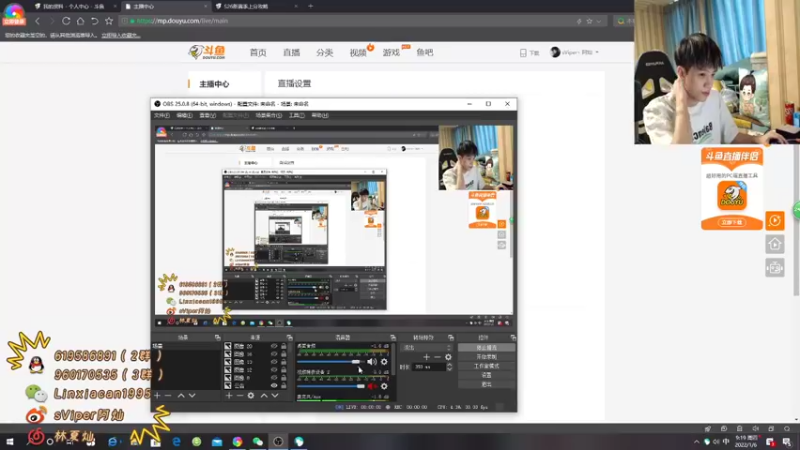Viewport: 800px width, 450px height.
Task: Exit OBS via controls button
Action: [x=486, y=384]
